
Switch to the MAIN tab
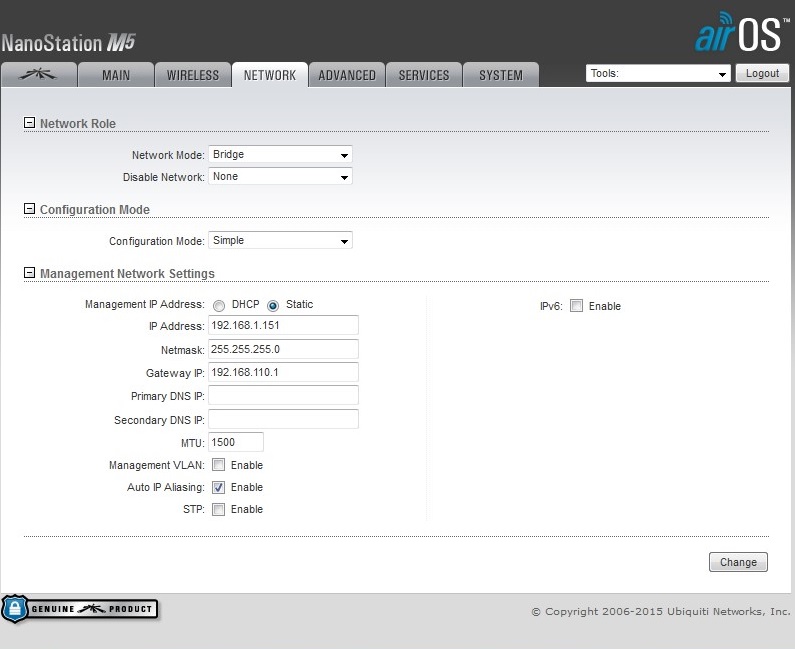pyautogui.click(x=116, y=75)
